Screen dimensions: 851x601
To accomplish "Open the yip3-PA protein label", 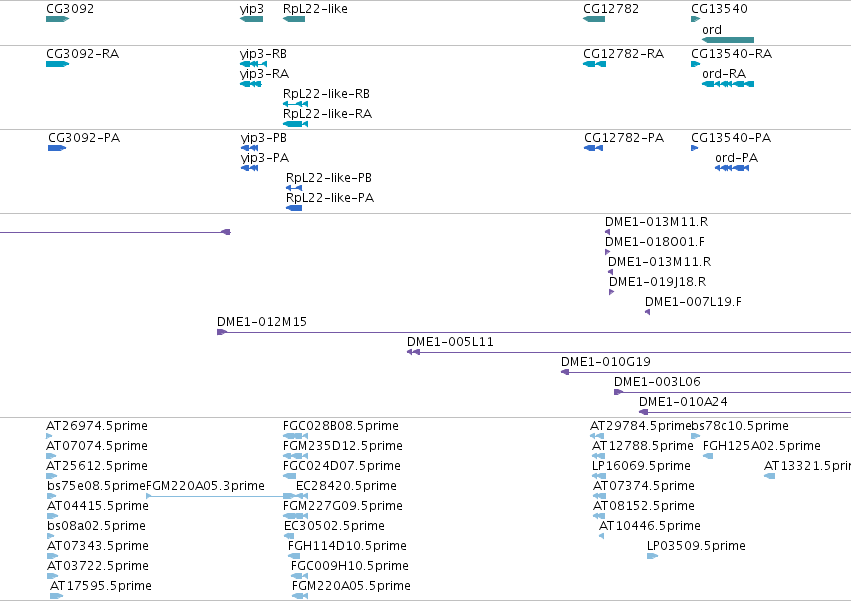I will 265,159.
